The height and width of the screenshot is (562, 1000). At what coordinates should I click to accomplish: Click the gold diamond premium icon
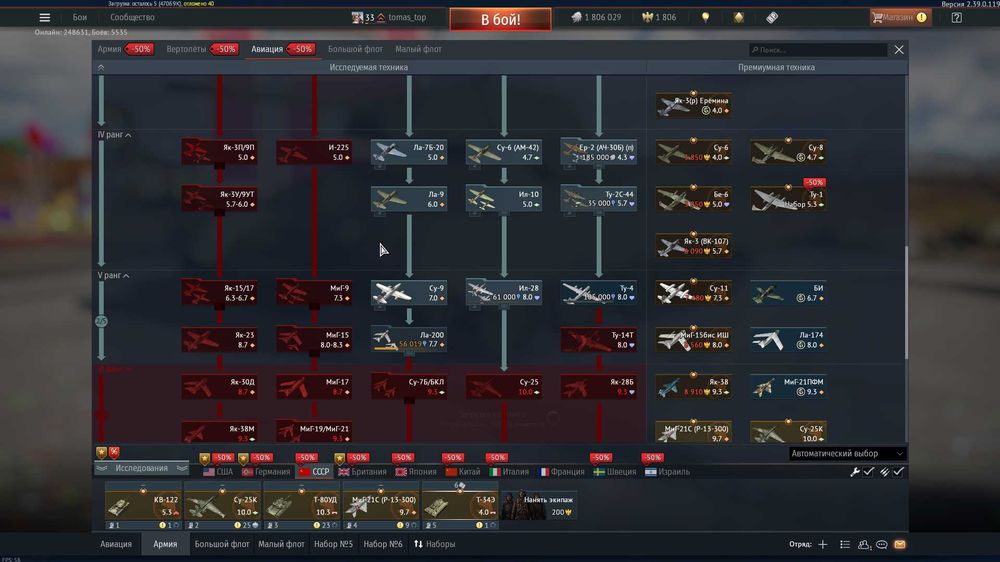739,18
